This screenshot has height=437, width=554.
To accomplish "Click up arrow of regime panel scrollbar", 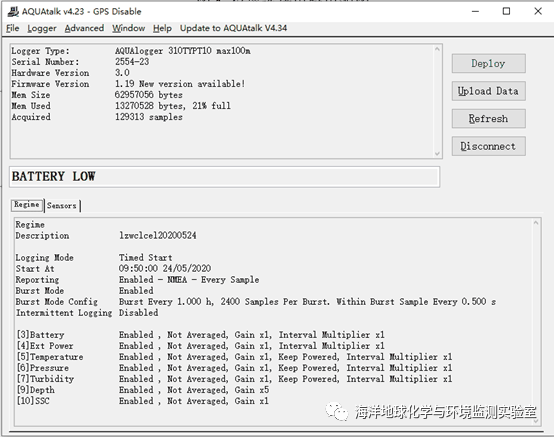I will [x=536, y=223].
